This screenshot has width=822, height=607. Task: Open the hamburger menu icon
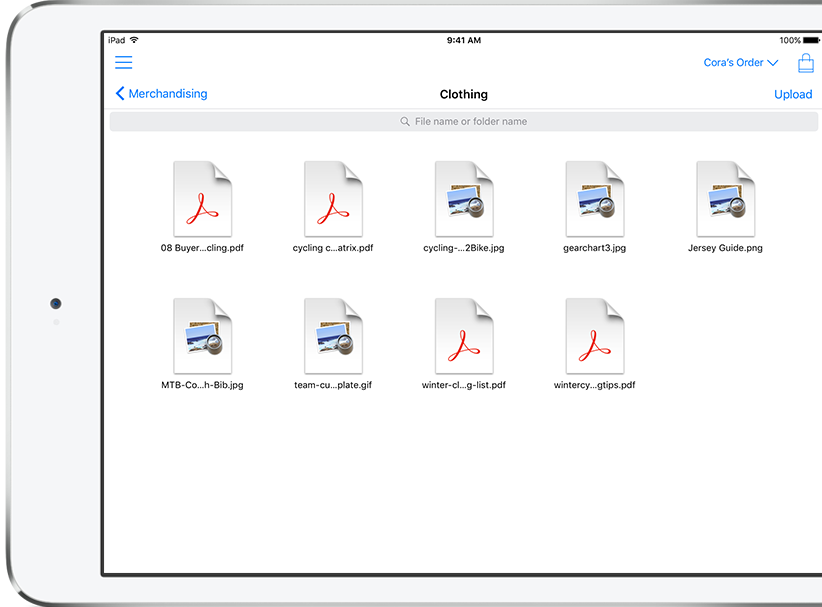(x=124, y=62)
